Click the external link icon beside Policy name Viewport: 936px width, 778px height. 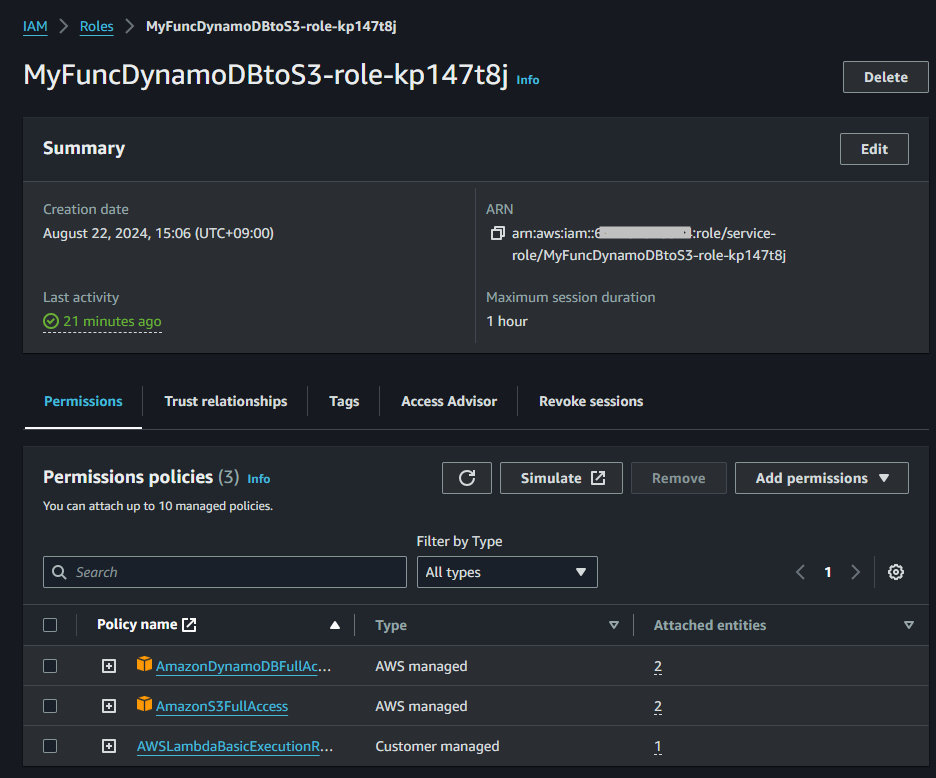click(189, 625)
